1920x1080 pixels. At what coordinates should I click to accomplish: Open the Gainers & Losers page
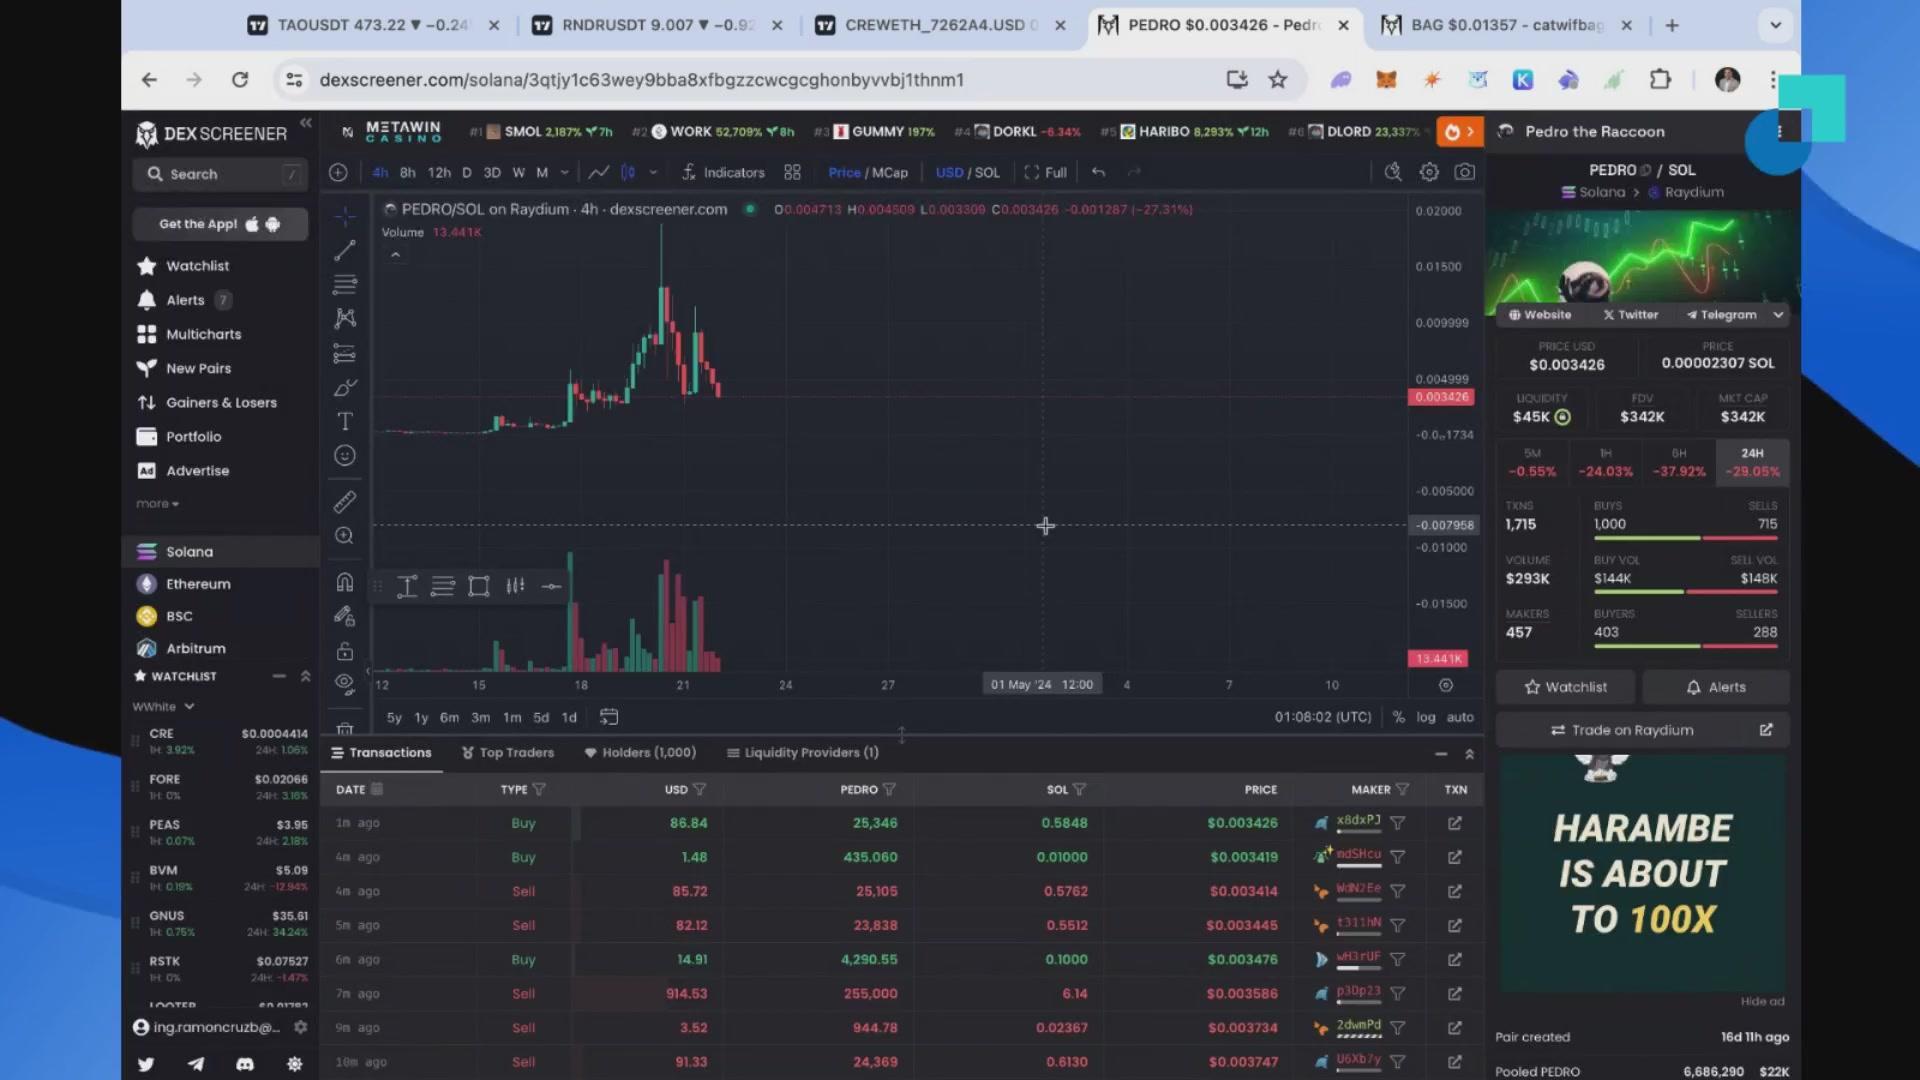click(x=221, y=402)
